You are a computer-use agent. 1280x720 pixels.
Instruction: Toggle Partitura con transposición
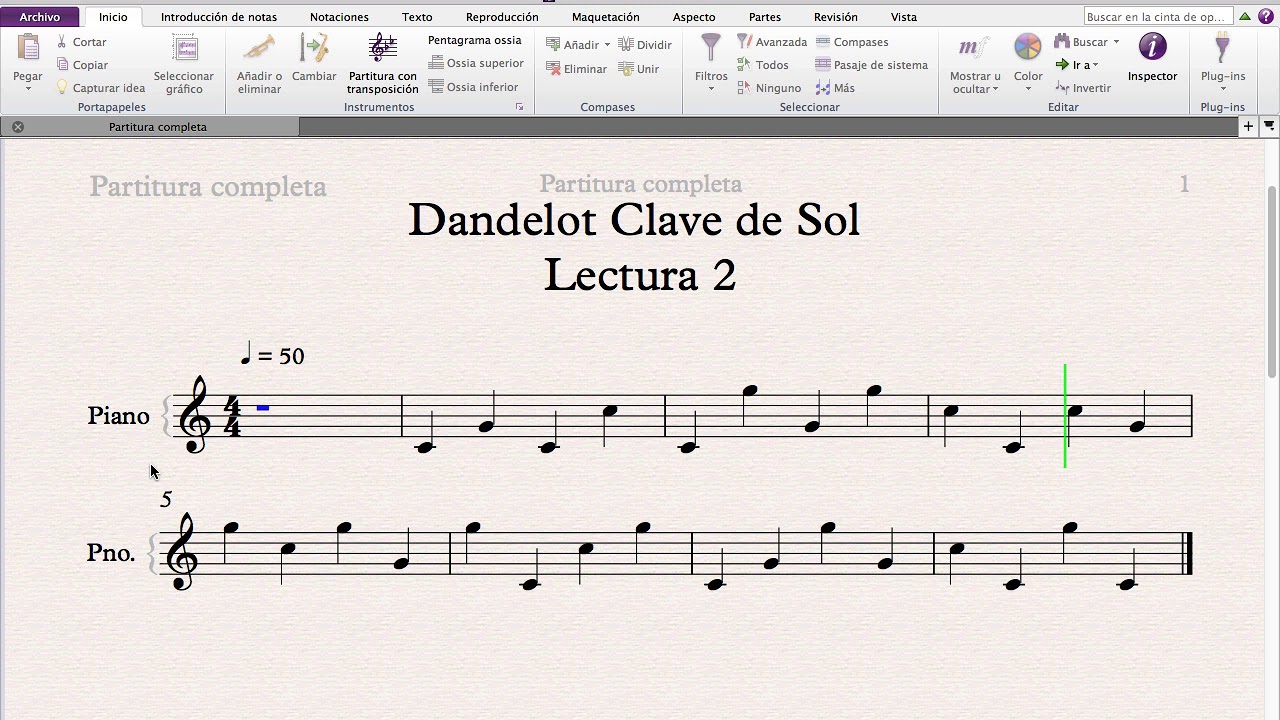pyautogui.click(x=382, y=64)
